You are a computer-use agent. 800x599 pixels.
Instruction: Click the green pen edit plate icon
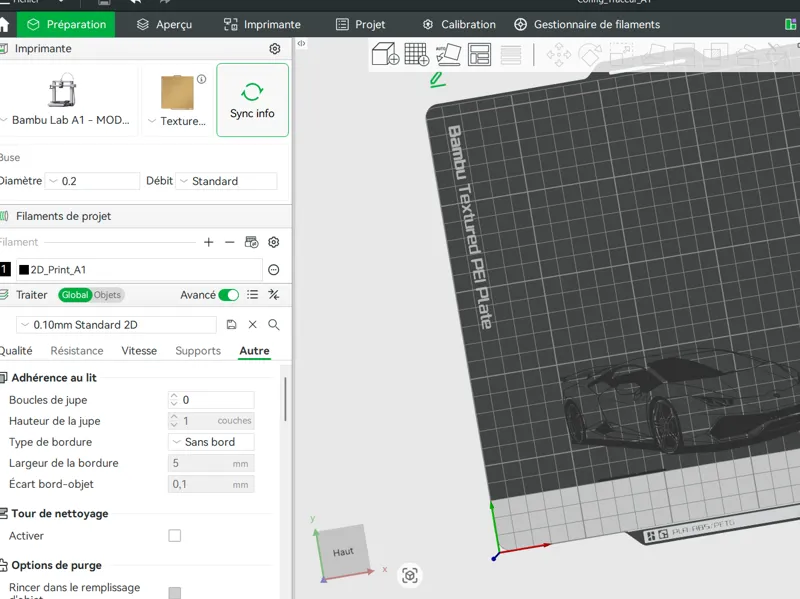click(437, 80)
